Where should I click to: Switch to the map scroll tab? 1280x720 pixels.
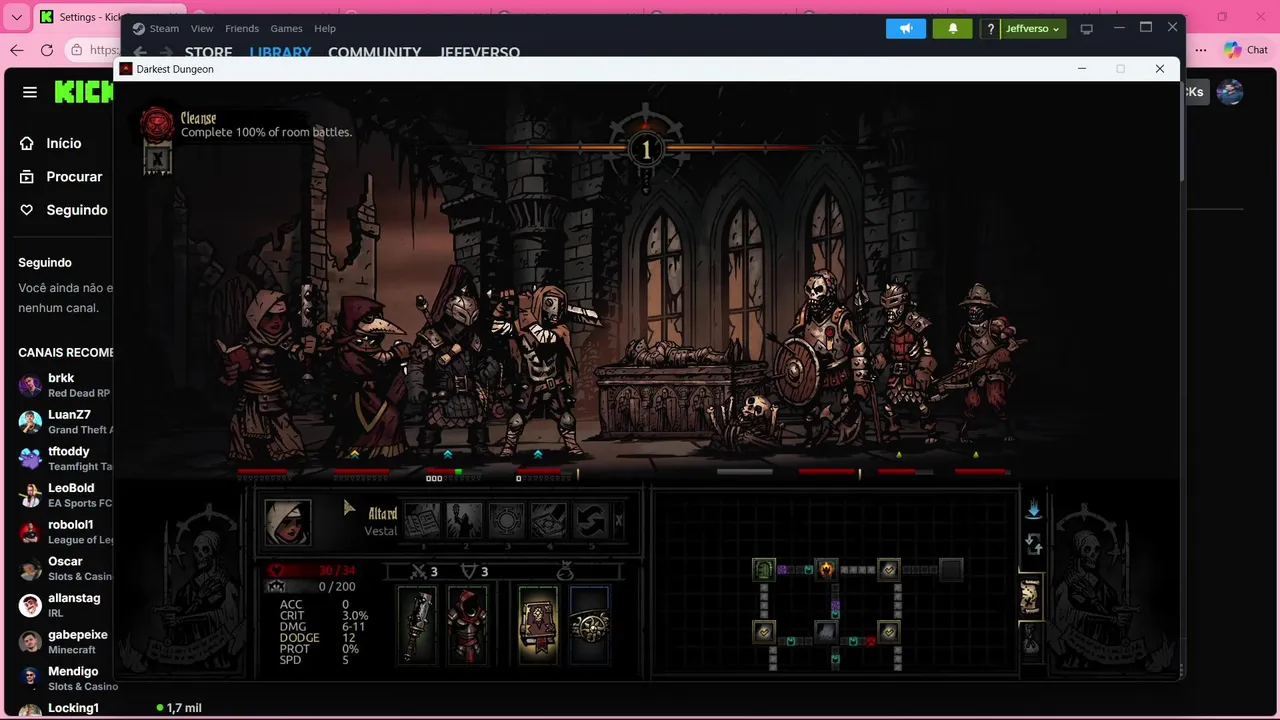[1030, 597]
